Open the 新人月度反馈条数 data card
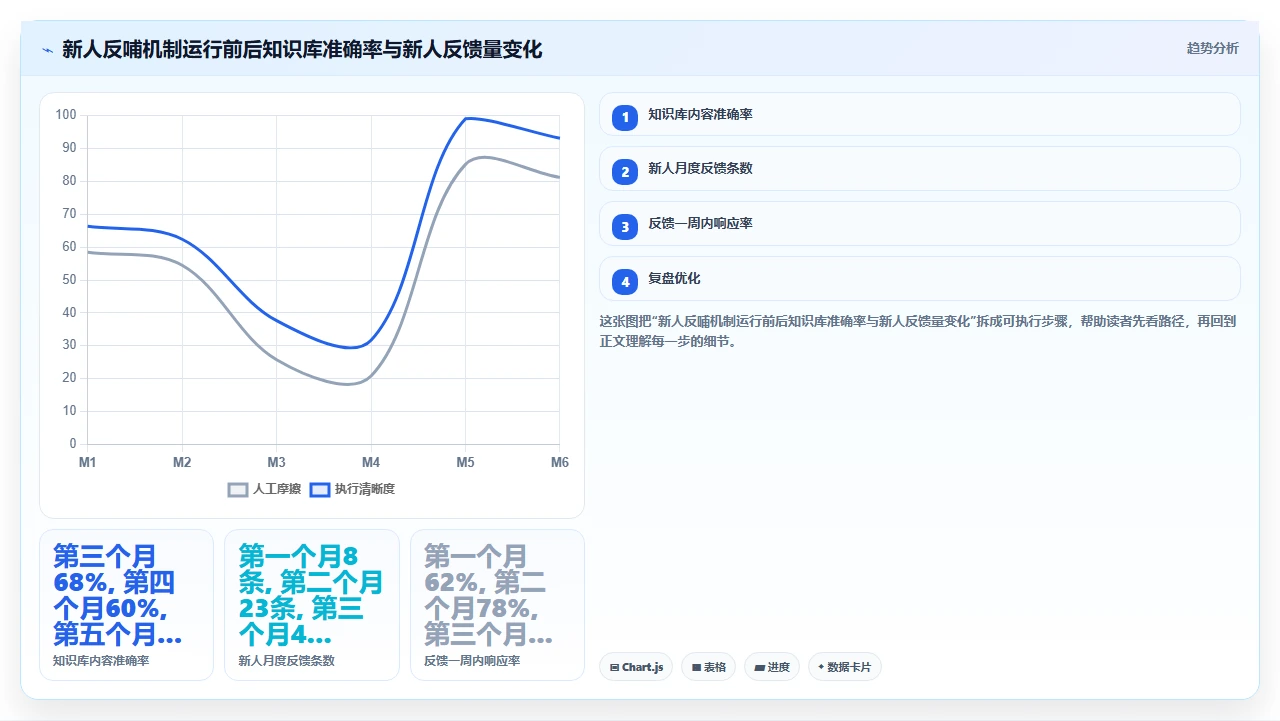This screenshot has height=721, width=1280. click(312, 605)
